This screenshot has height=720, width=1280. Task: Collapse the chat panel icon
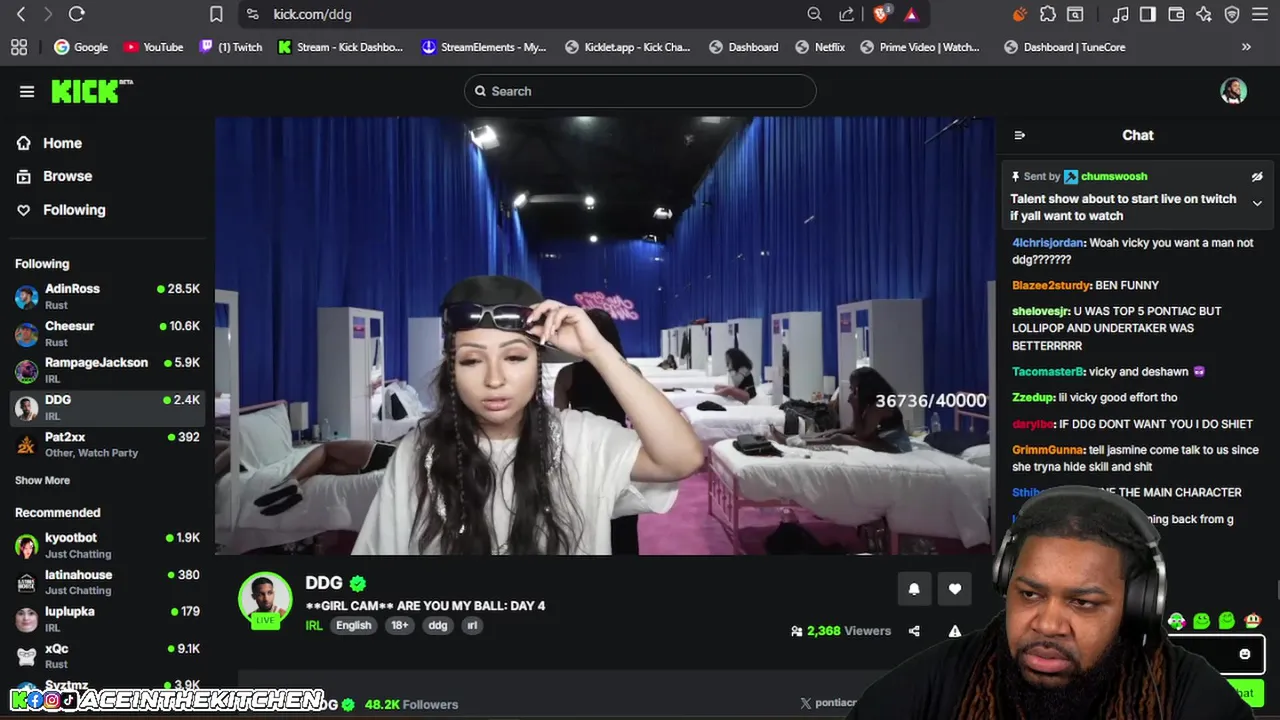pos(1019,135)
